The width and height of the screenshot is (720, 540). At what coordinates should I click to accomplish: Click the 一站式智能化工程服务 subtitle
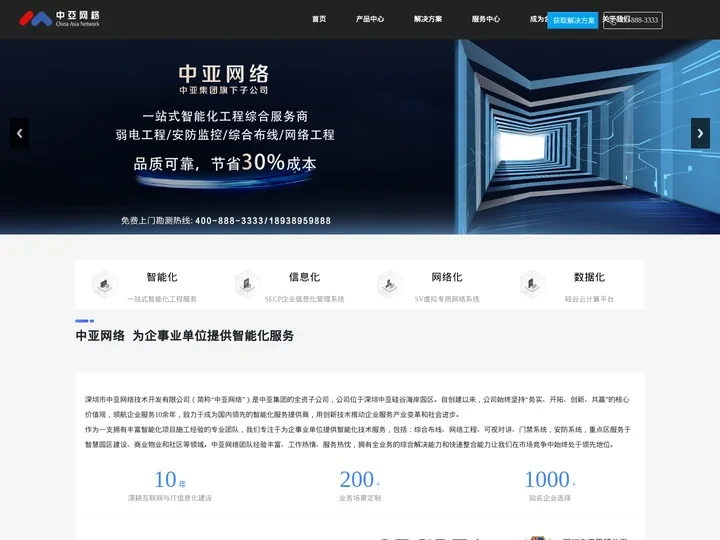[162, 299]
